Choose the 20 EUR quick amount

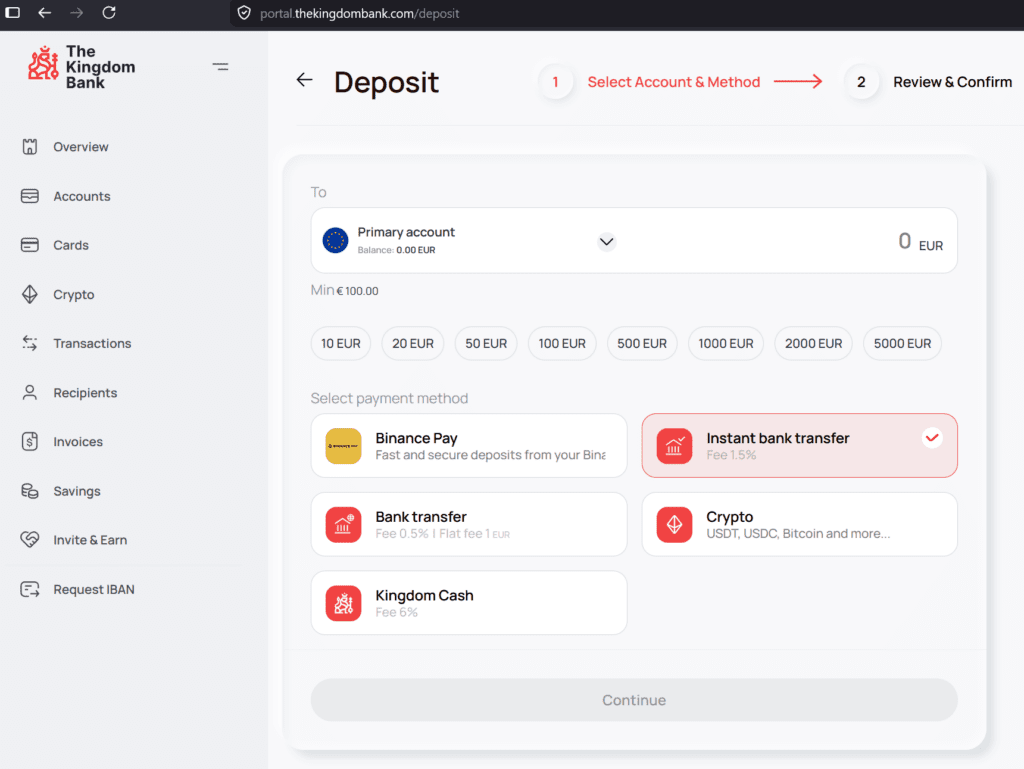(x=413, y=343)
